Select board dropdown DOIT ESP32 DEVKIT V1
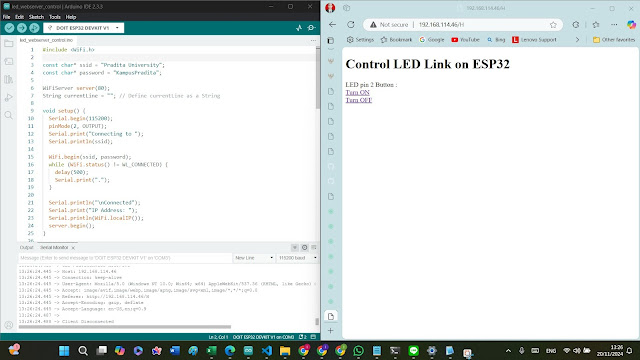Viewport: 640px width, 360px height. tap(84, 28)
